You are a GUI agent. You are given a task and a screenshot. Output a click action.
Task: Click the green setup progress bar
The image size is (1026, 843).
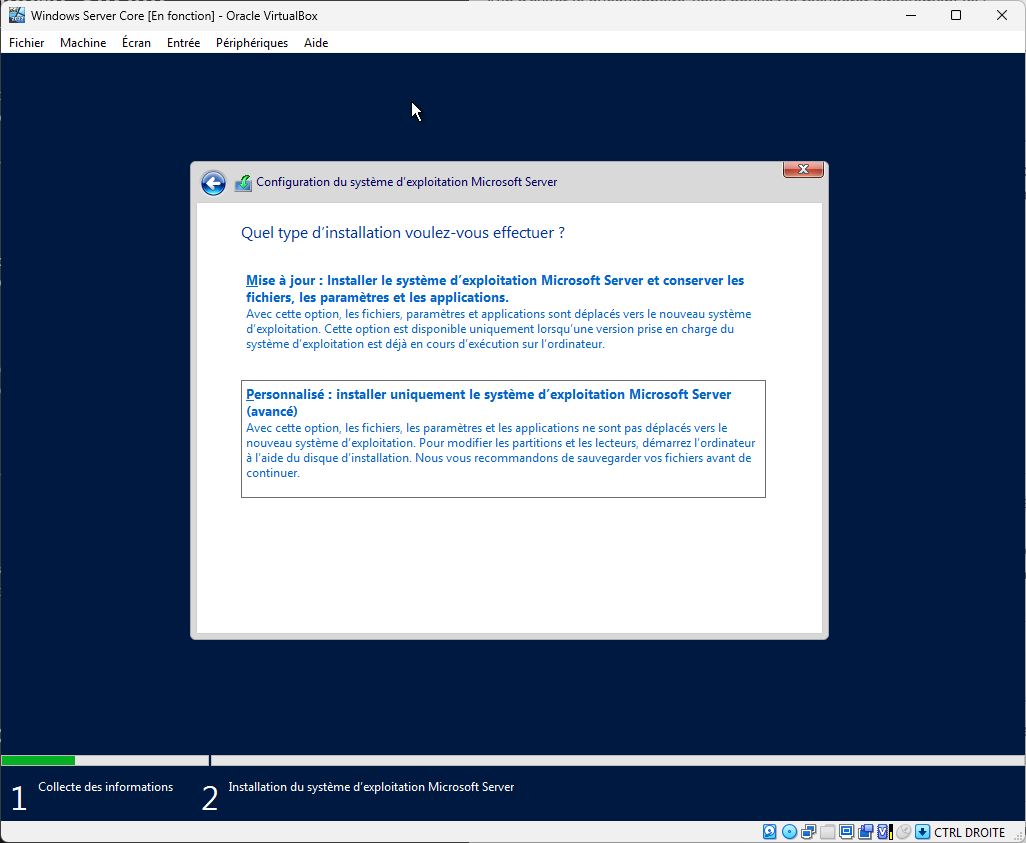pyautogui.click(x=38, y=761)
